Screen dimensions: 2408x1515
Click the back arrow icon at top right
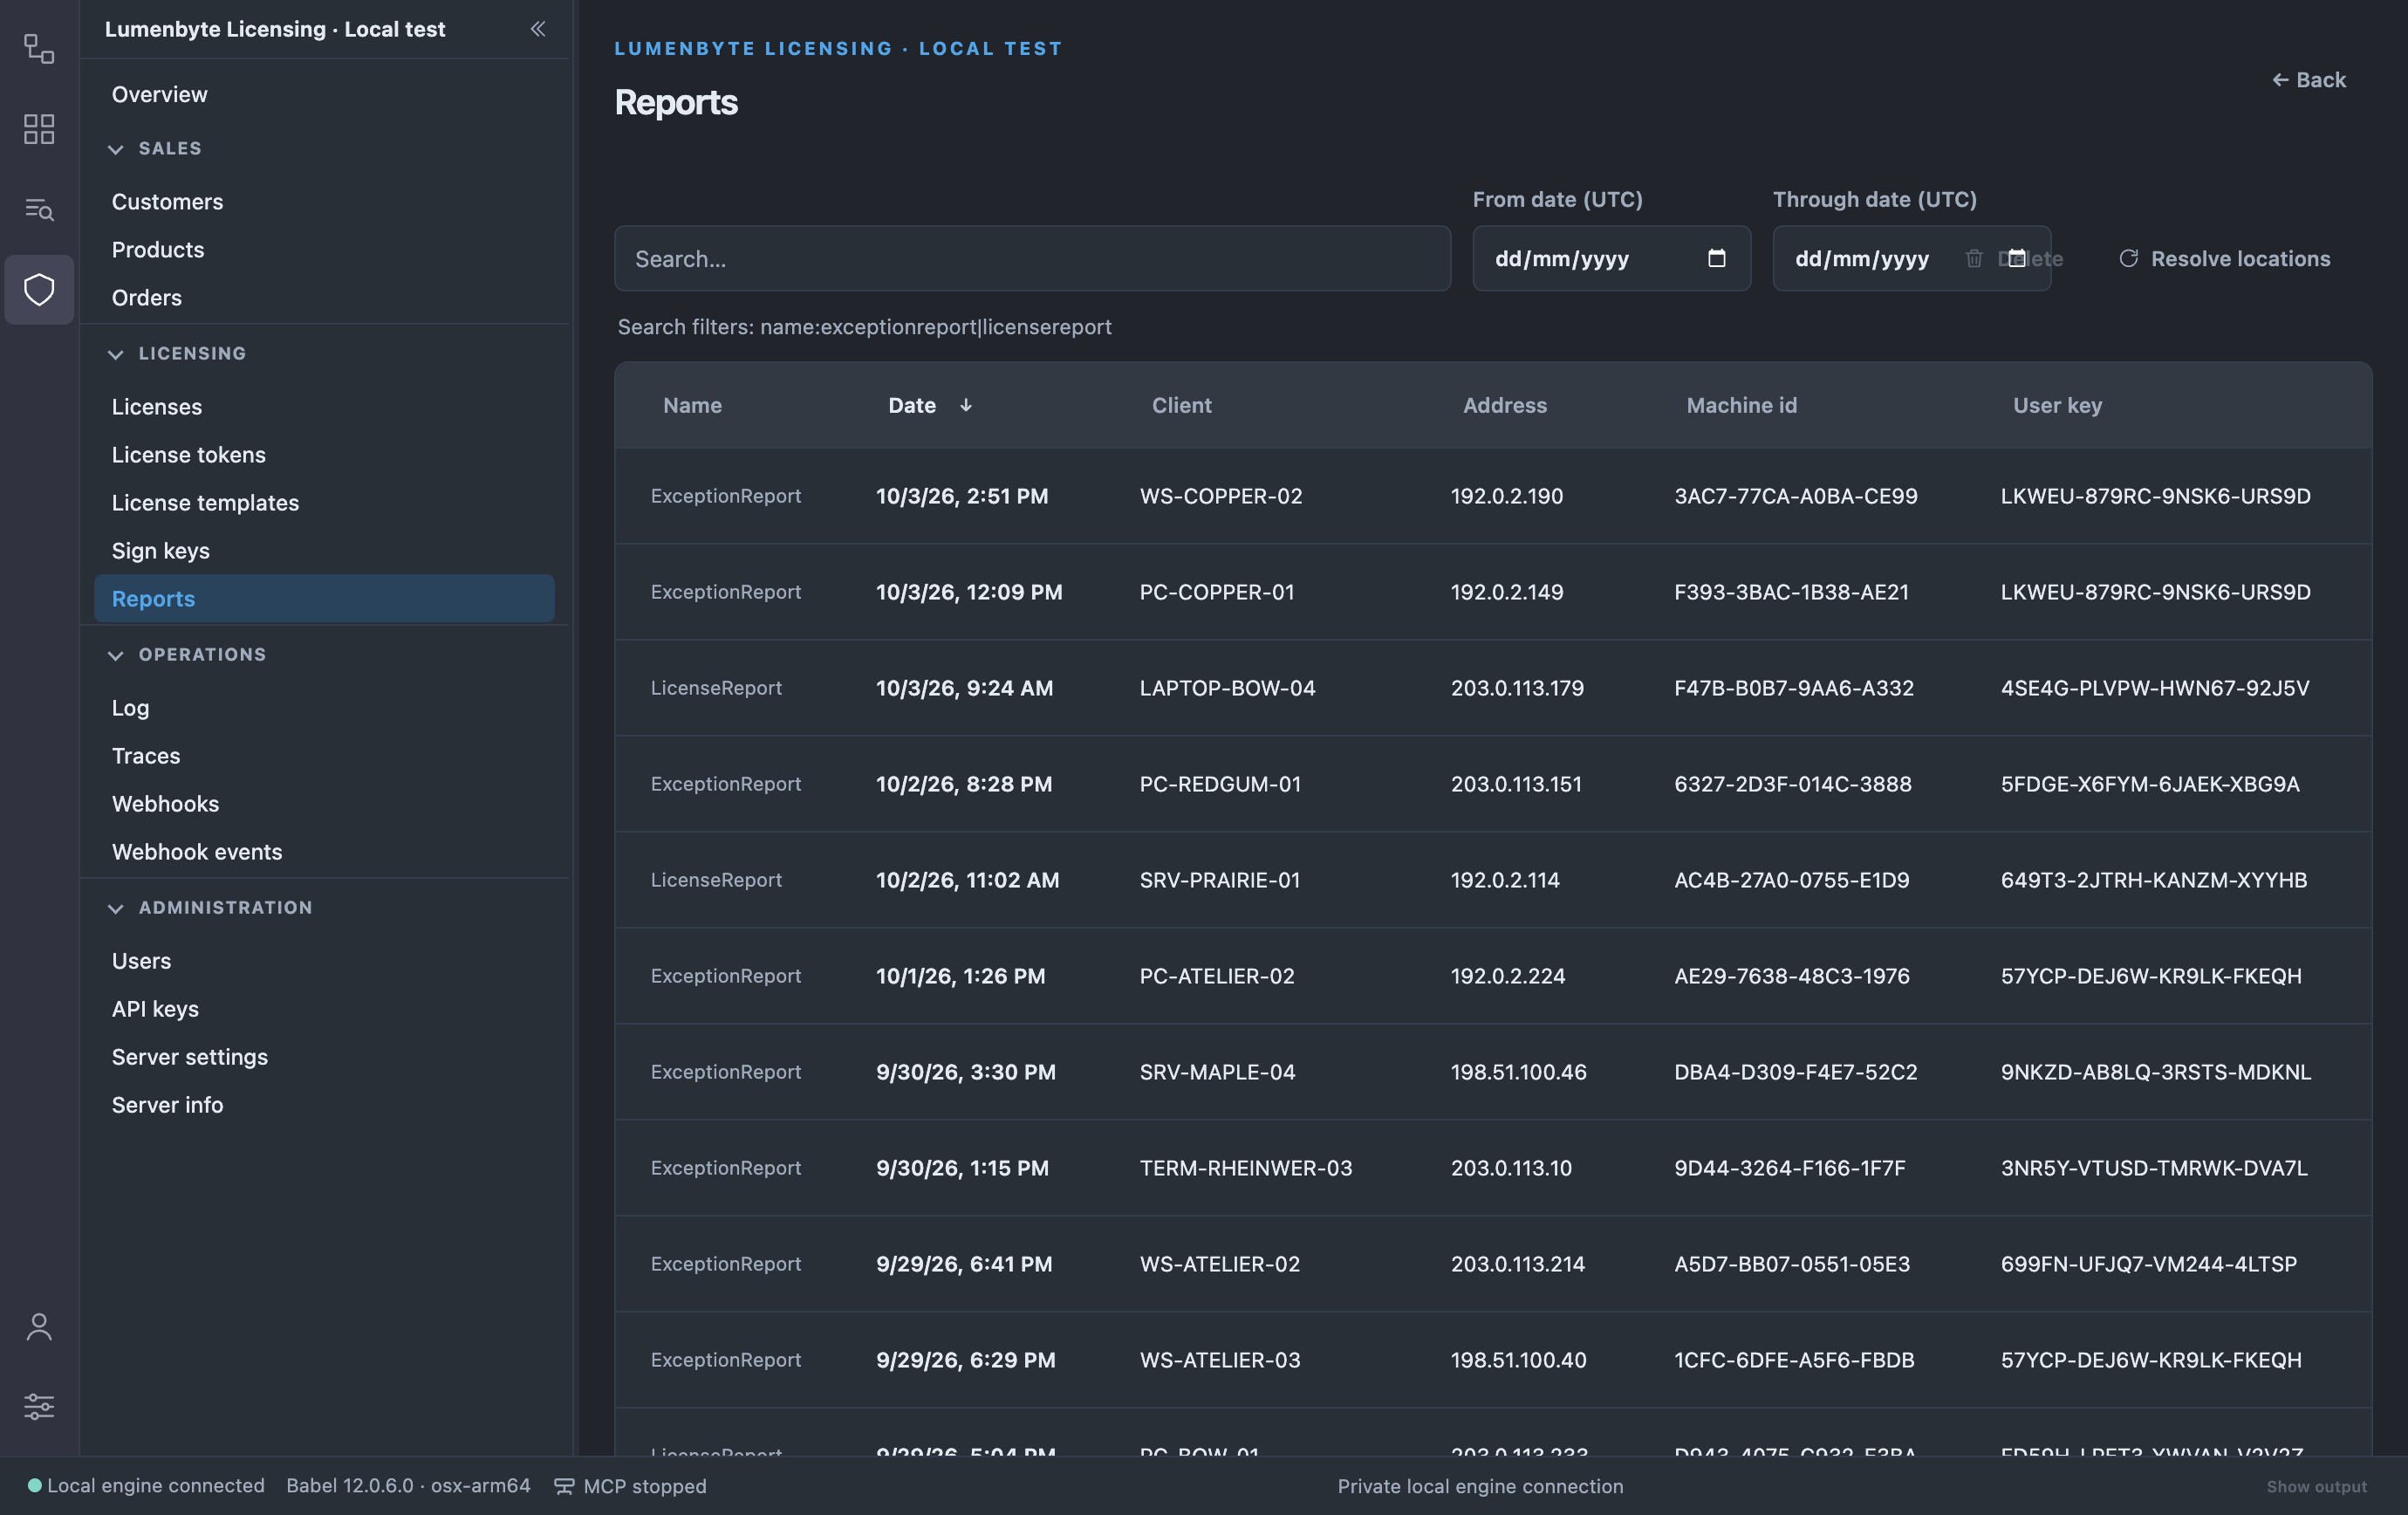pyautogui.click(x=2280, y=80)
